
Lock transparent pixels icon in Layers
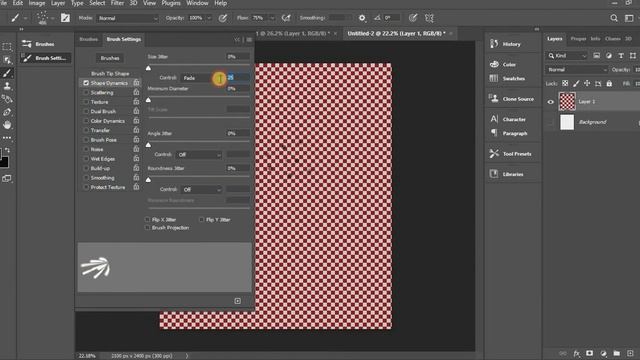coord(565,83)
